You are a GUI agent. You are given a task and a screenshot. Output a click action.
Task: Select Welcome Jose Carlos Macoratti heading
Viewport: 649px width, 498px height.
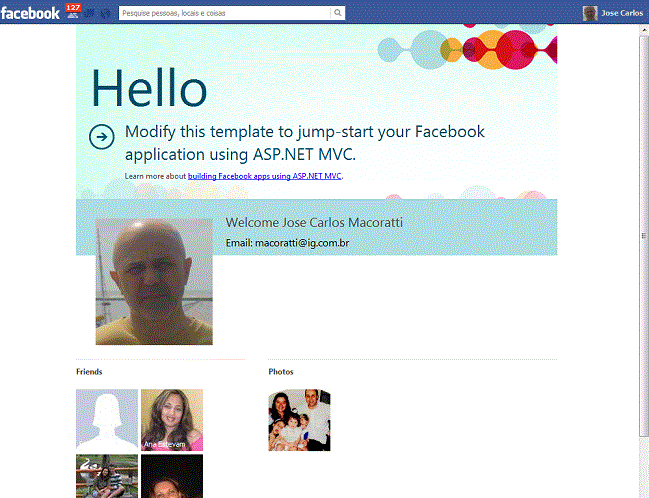click(x=314, y=222)
